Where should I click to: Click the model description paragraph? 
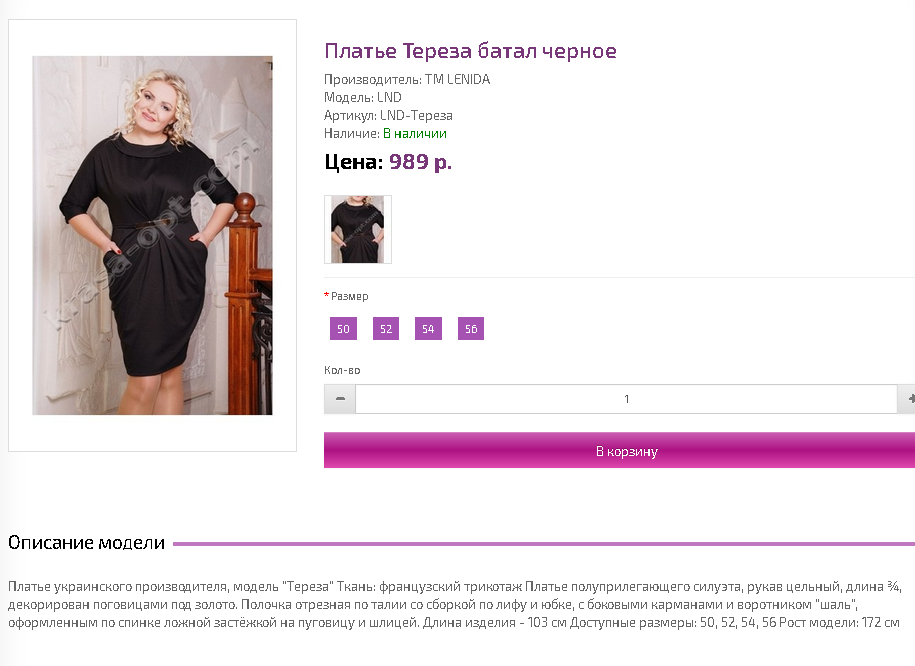click(x=455, y=604)
